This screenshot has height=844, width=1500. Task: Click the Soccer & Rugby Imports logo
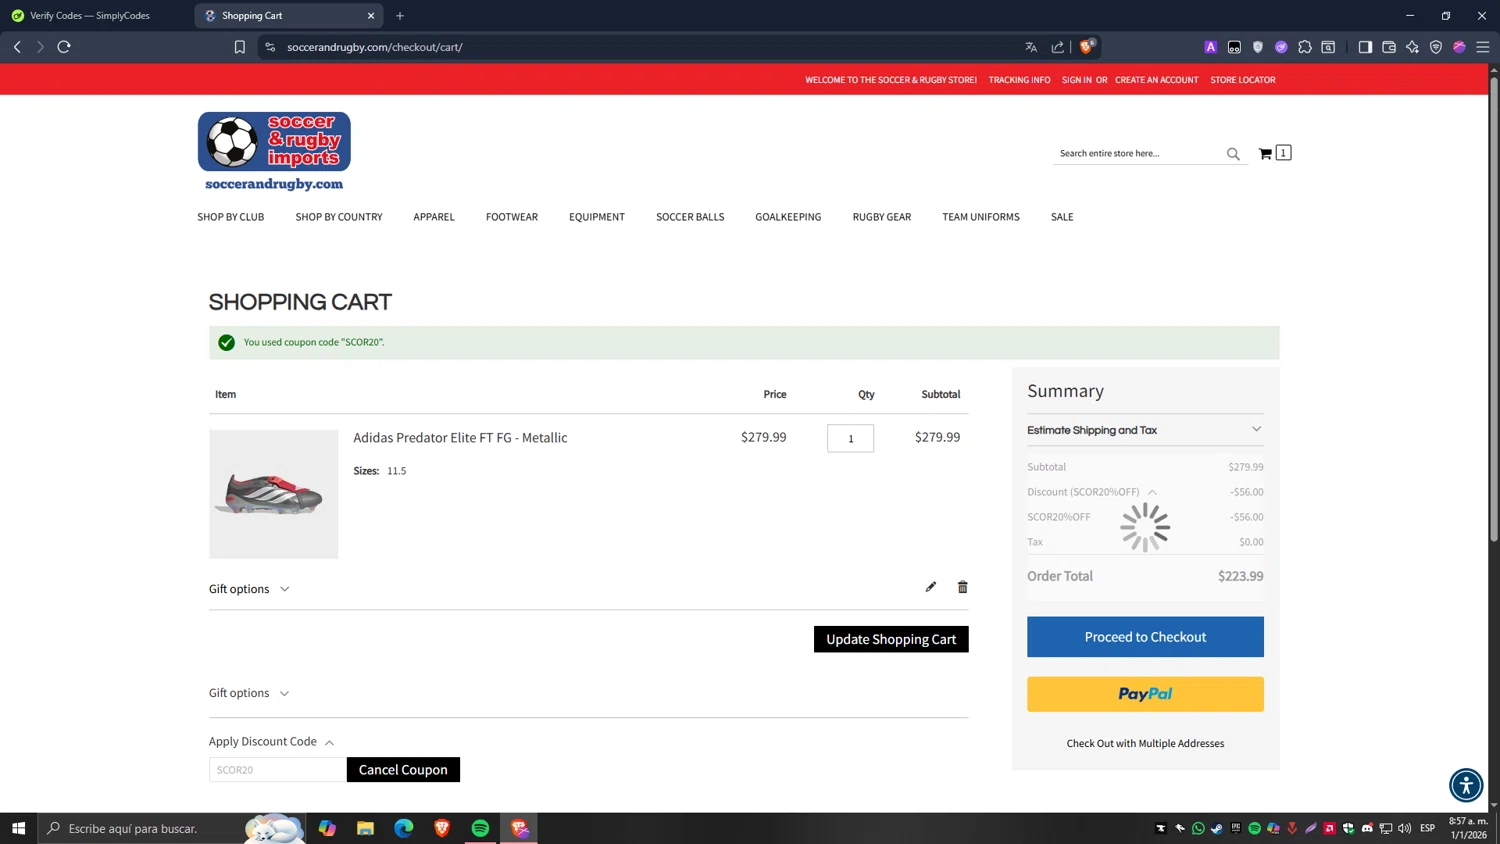[x=274, y=151]
